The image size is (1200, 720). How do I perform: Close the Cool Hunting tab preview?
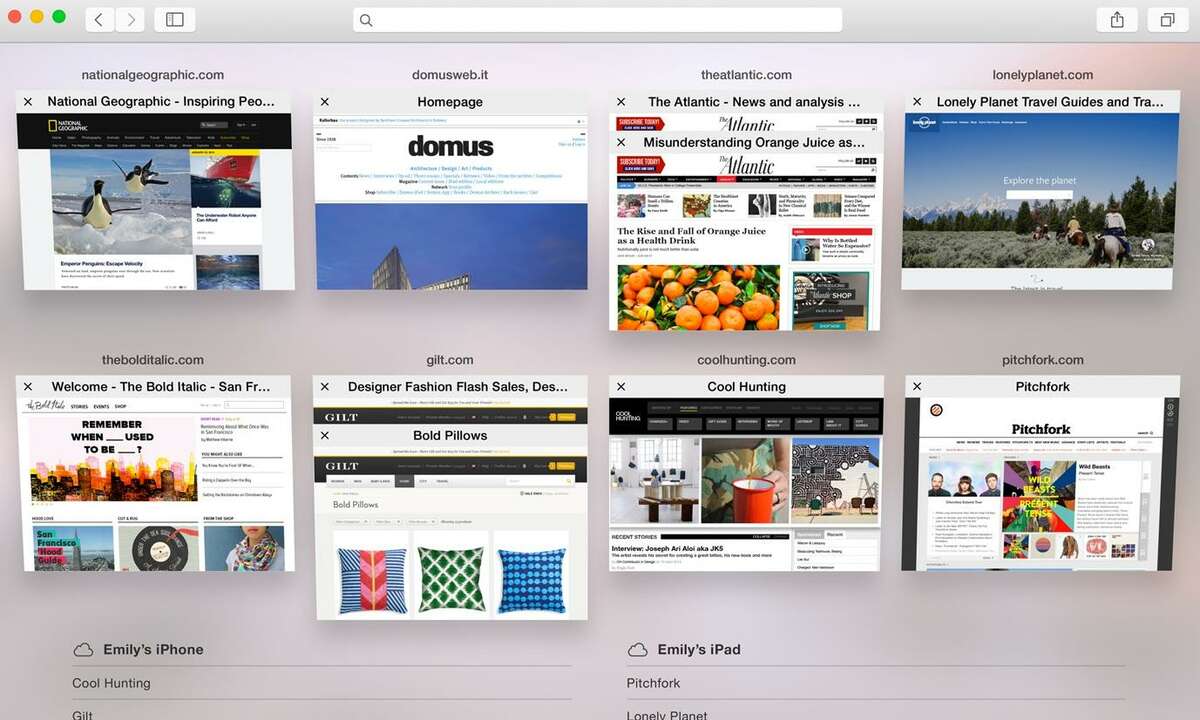tap(621, 387)
